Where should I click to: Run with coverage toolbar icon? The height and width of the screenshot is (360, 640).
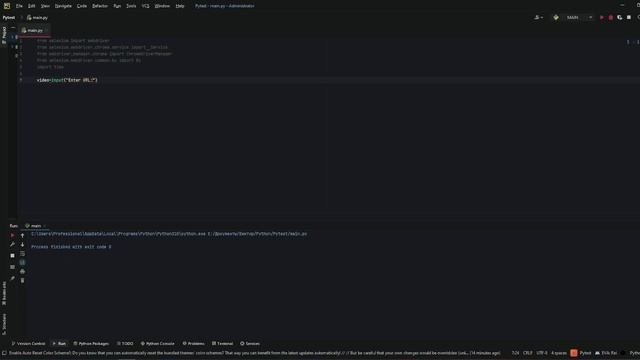[x=620, y=18]
